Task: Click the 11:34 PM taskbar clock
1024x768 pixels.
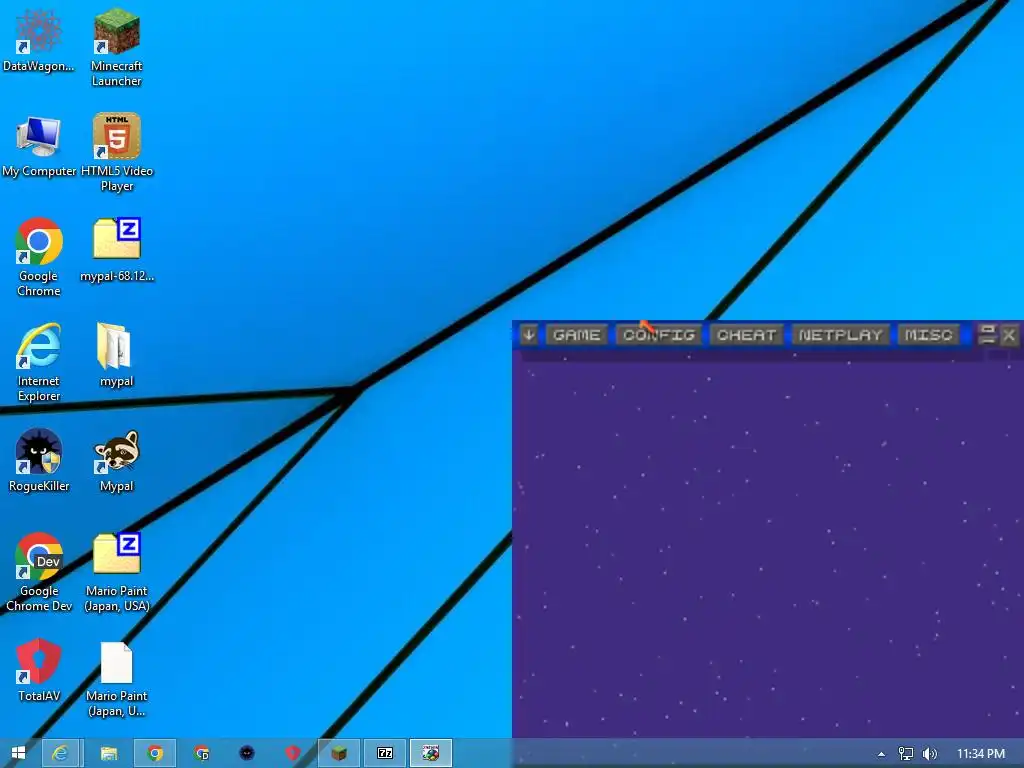Action: tap(980, 754)
